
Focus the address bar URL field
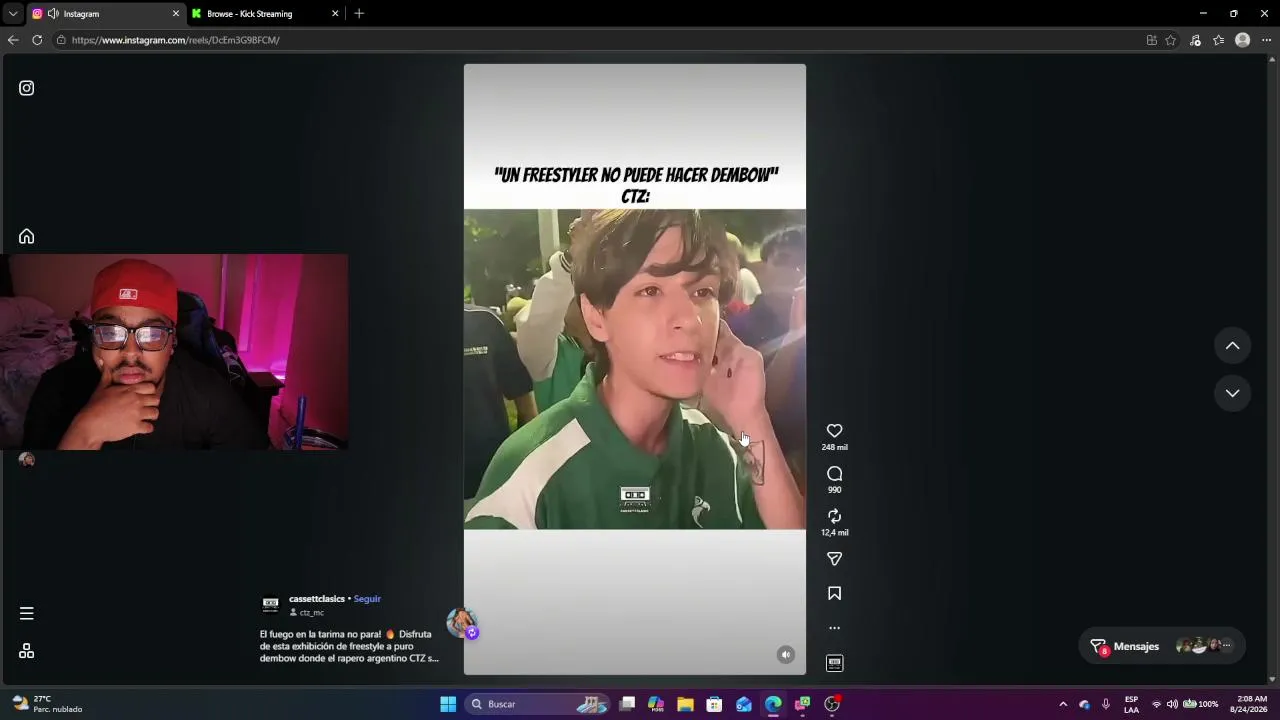pyautogui.click(x=600, y=40)
